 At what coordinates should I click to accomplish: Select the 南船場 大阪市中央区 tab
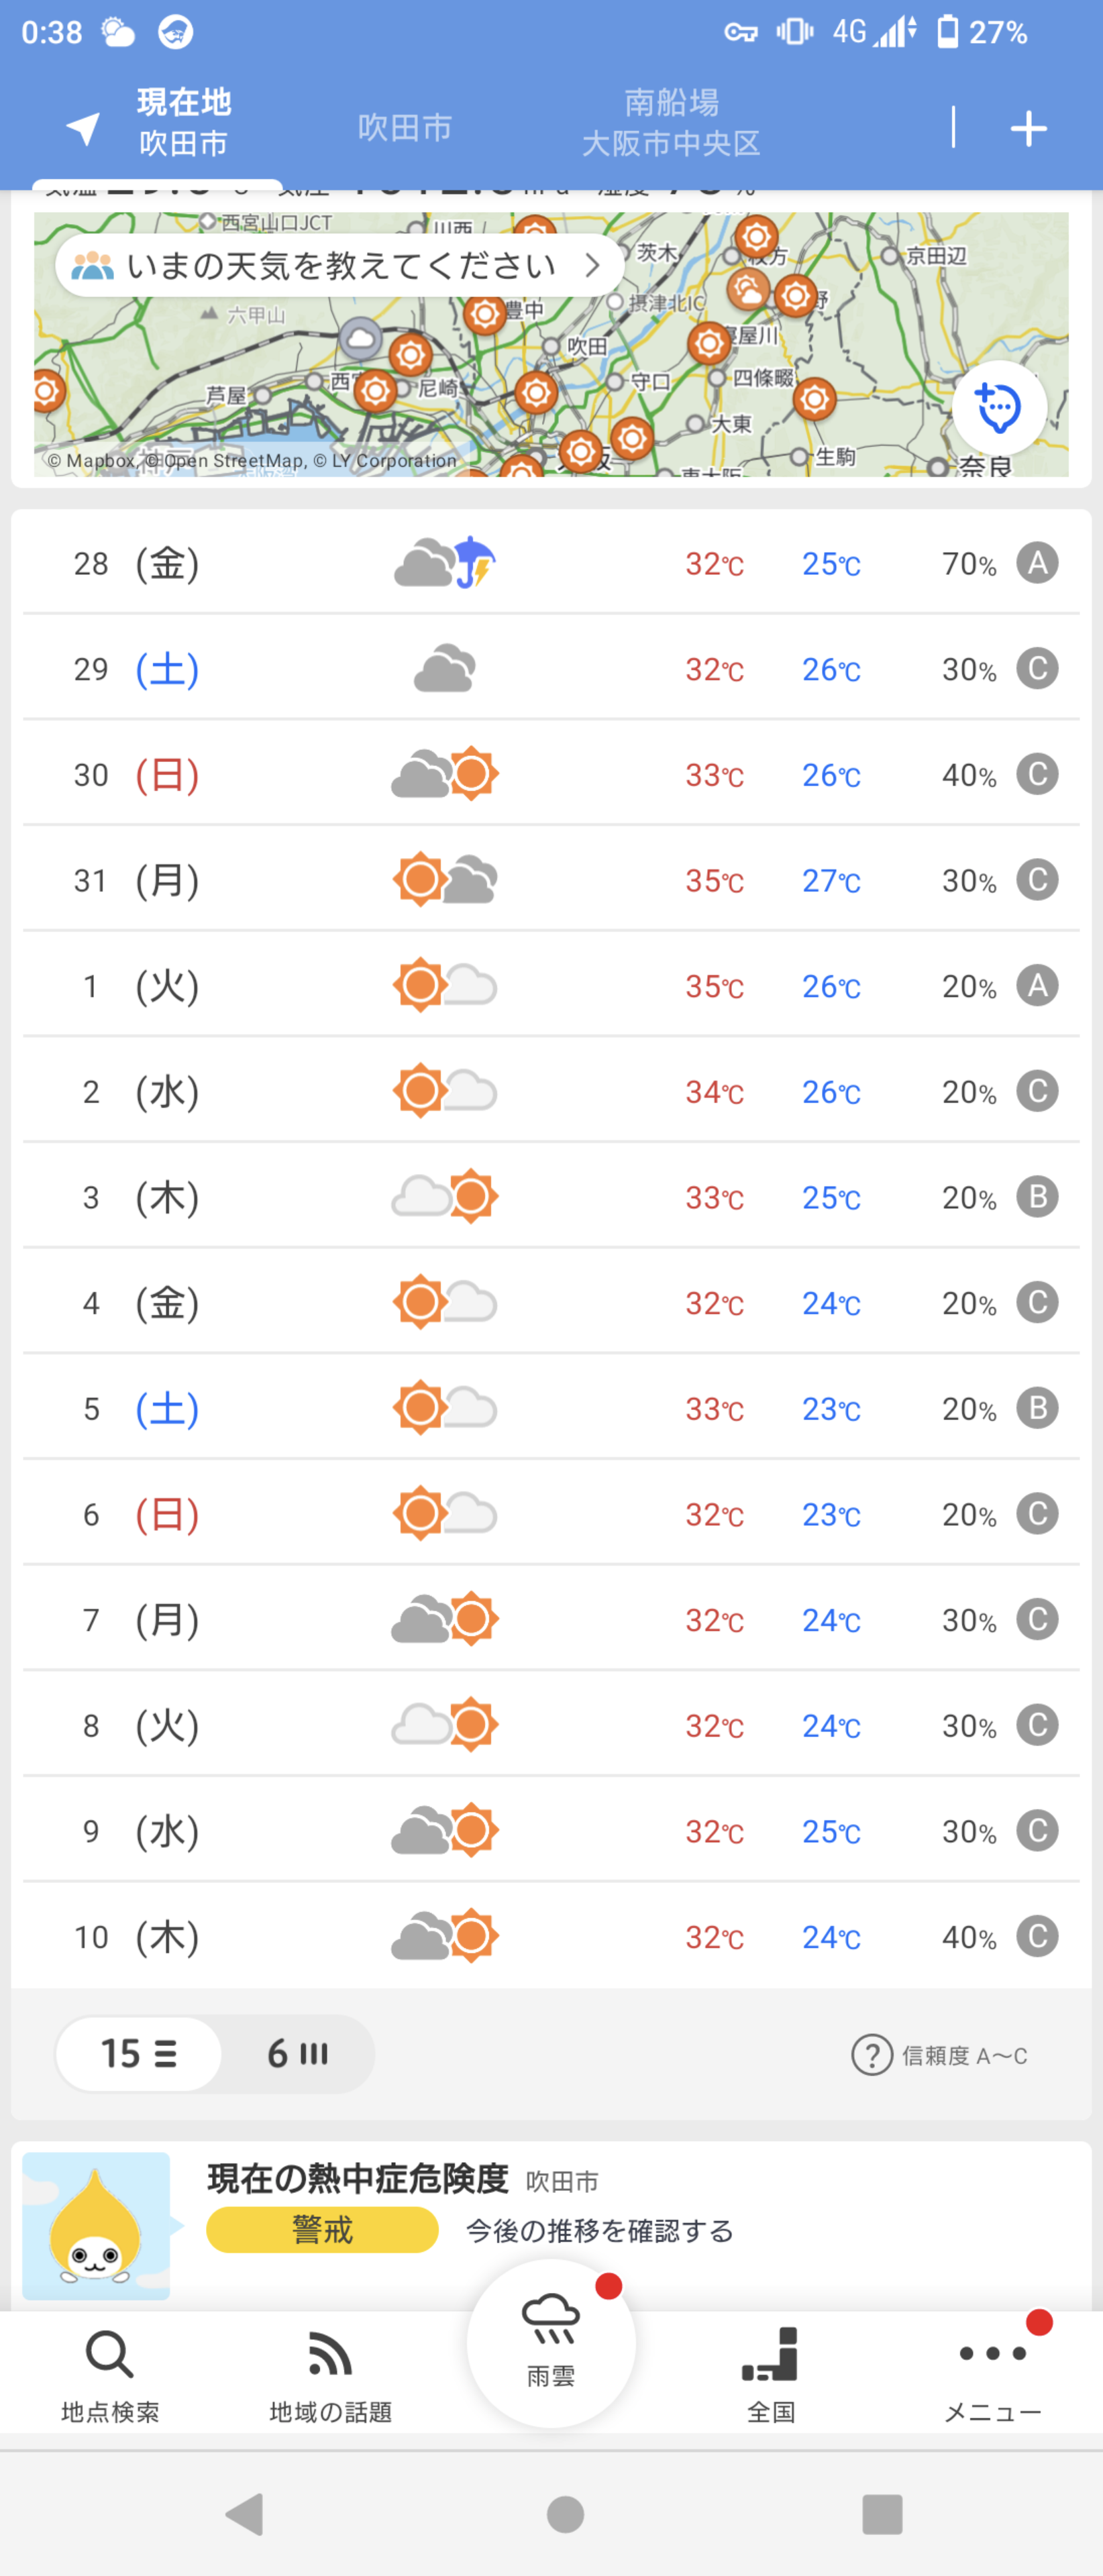pyautogui.click(x=671, y=122)
